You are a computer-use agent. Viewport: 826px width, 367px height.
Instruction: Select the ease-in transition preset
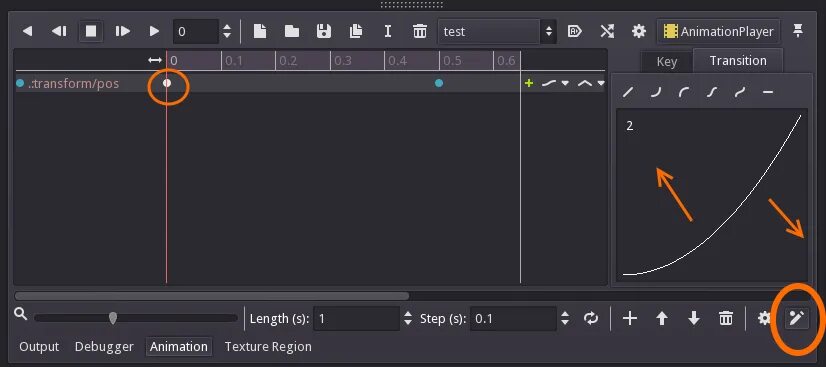(655, 92)
